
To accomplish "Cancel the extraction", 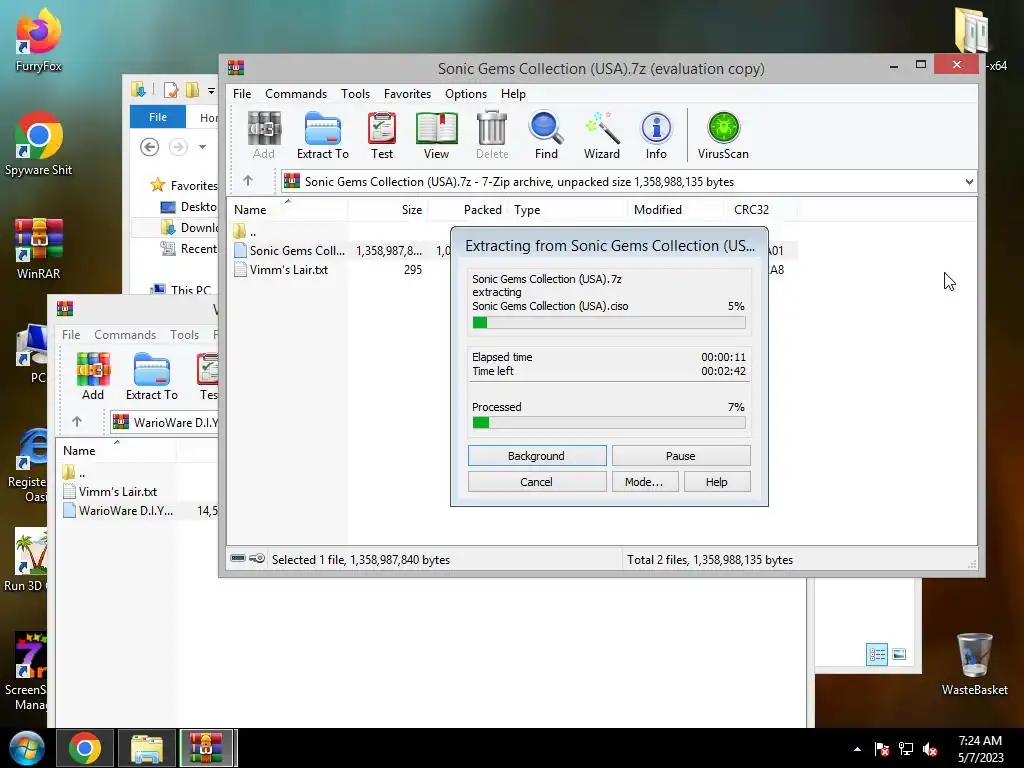I will coord(537,481).
